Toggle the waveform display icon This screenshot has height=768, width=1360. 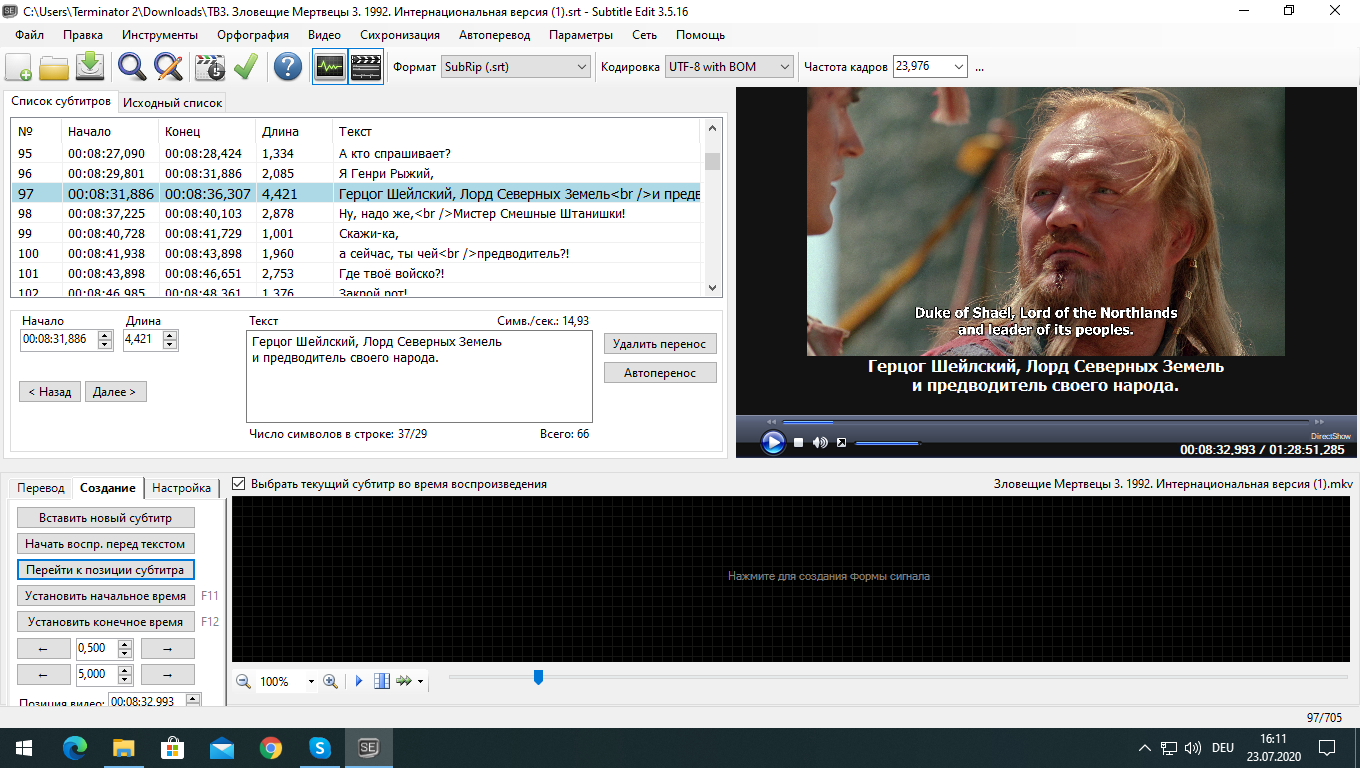[x=330, y=67]
